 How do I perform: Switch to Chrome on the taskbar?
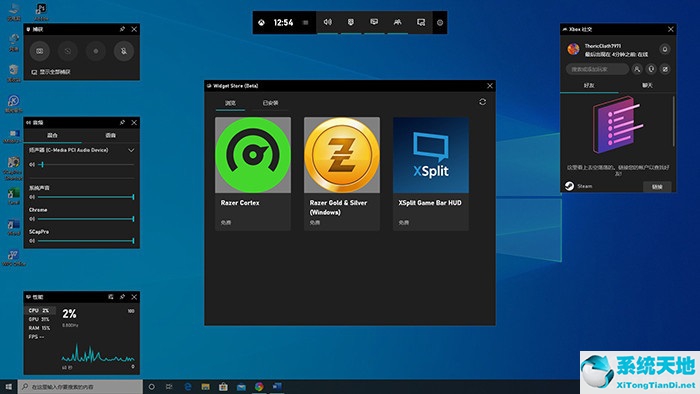259,387
